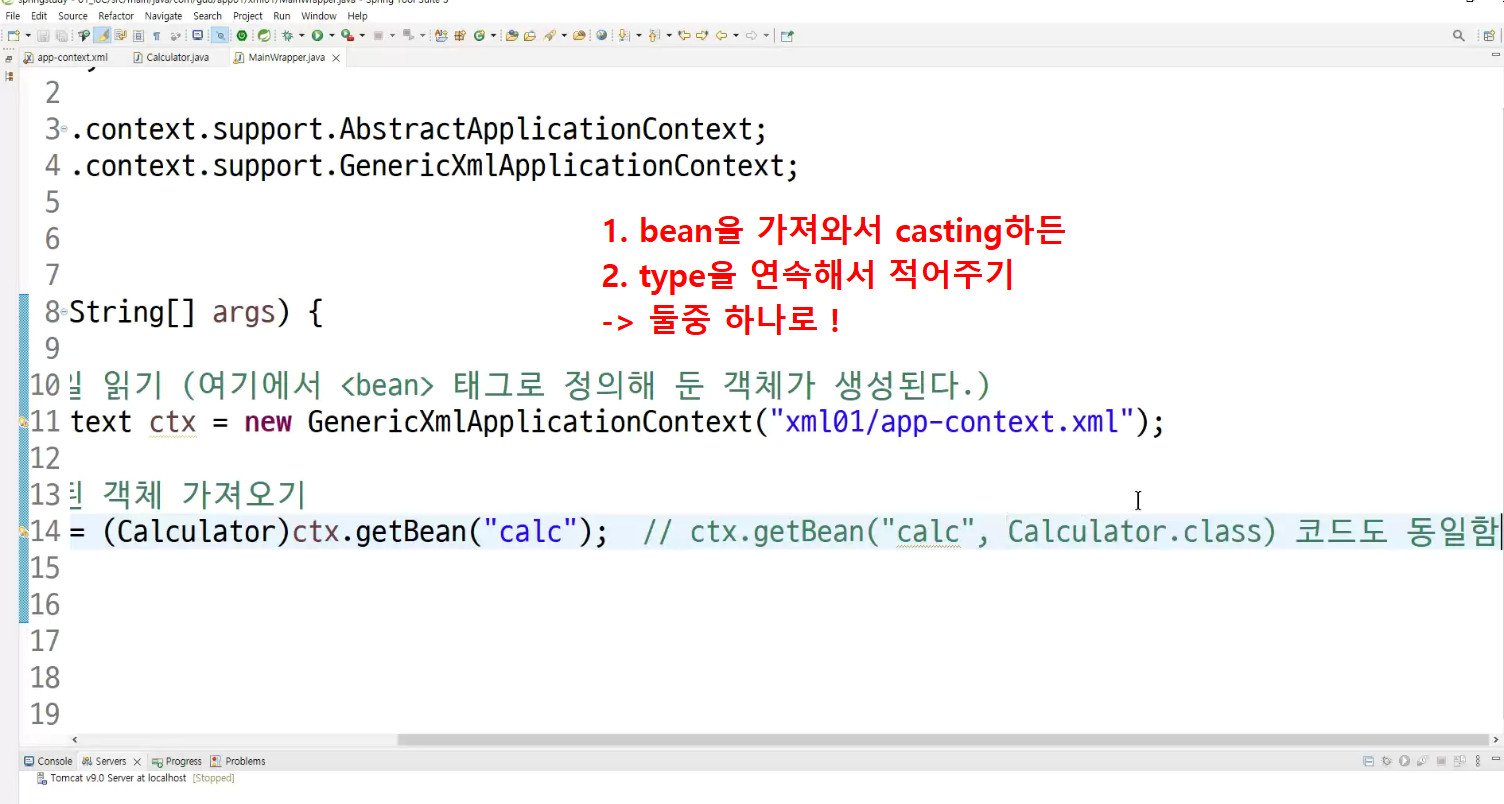Image resolution: width=1504 pixels, height=804 pixels.
Task: Click the Pin Editor toolbar icon
Action: (x=787, y=35)
